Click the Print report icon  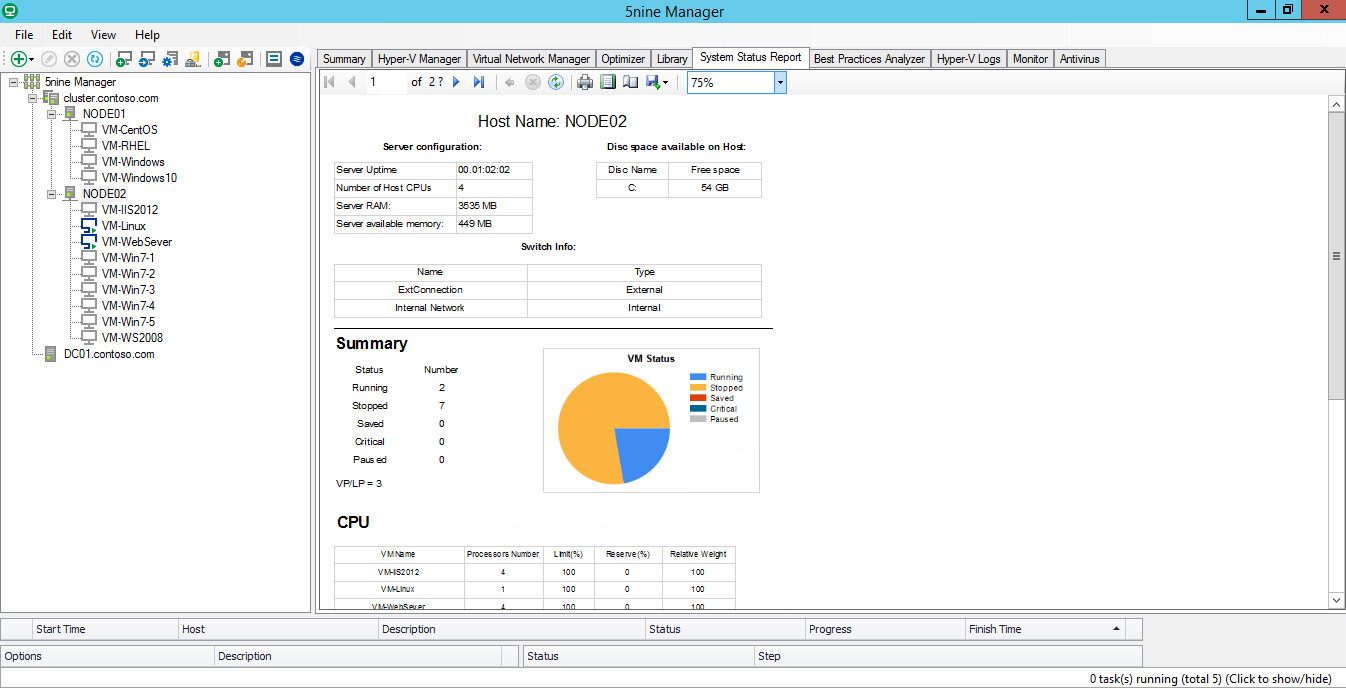pos(585,82)
